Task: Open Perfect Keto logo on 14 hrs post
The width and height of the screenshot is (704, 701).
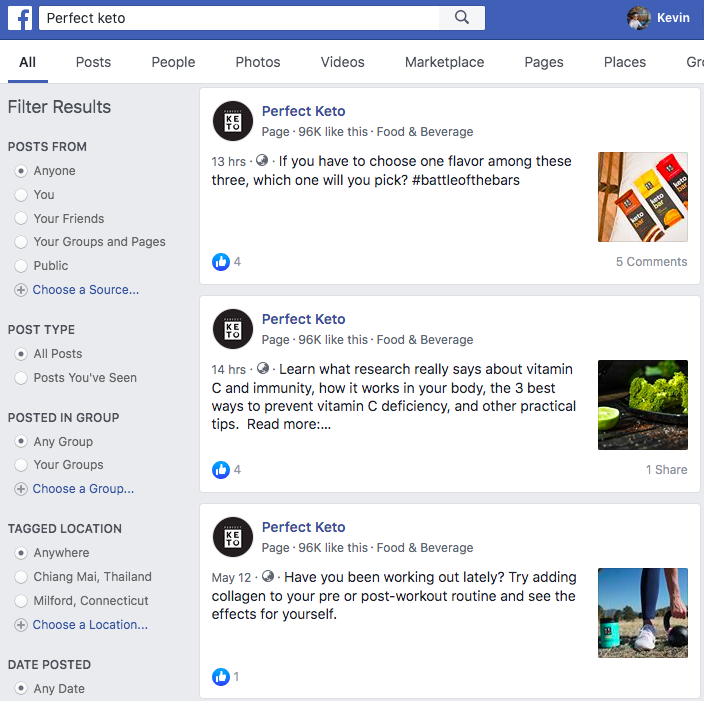Action: click(x=233, y=329)
